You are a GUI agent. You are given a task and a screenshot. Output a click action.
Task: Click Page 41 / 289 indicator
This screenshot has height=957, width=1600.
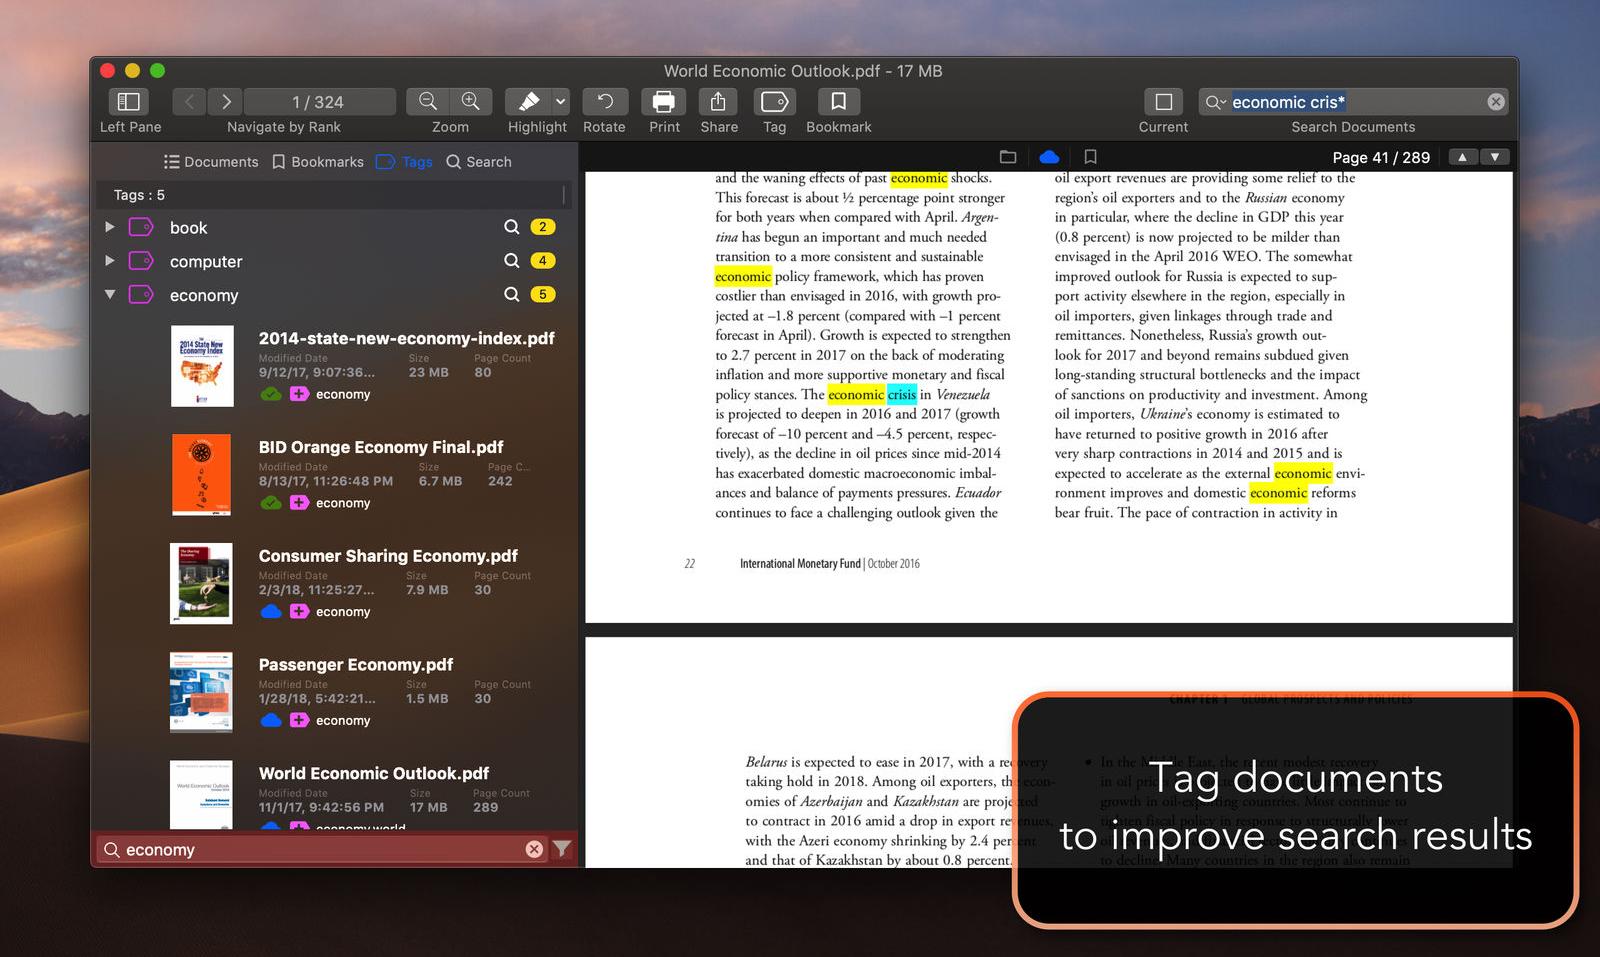tap(1381, 158)
